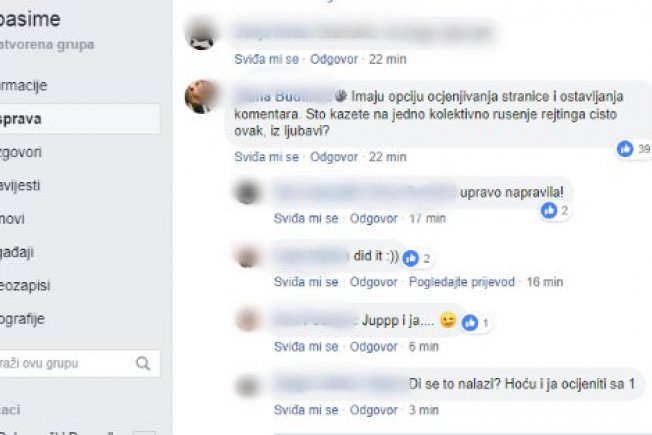652x435 pixels.
Task: Click 'Pogledajte prijevod' under 'did it' comment
Action: (462, 282)
